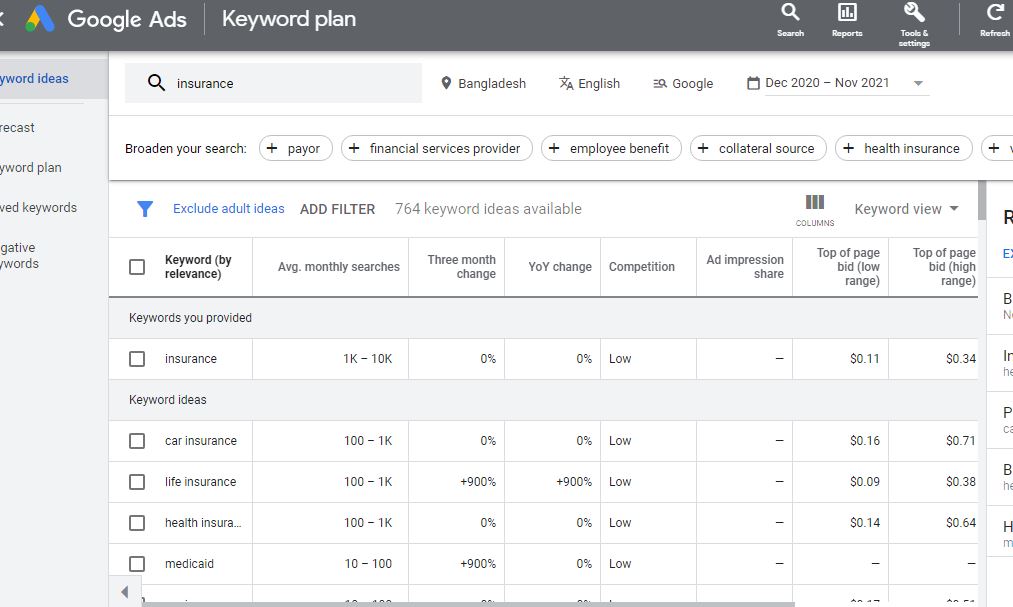
Task: Click the 'medicaid' keyword cell
Action: coord(189,564)
